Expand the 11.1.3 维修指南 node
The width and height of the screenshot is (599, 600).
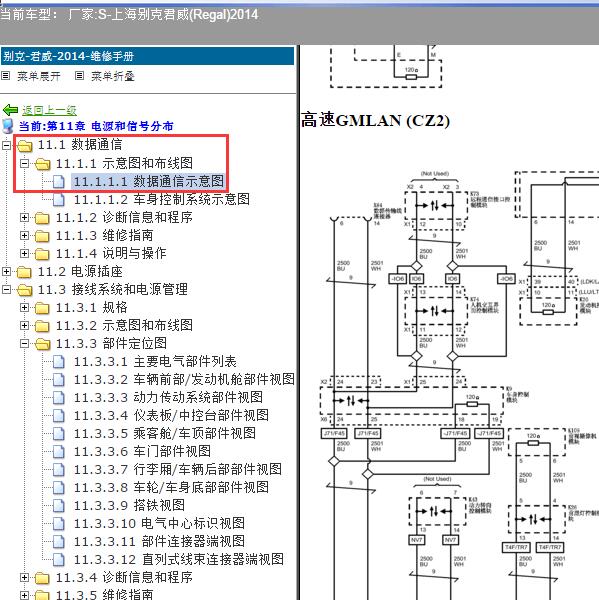coord(24,235)
